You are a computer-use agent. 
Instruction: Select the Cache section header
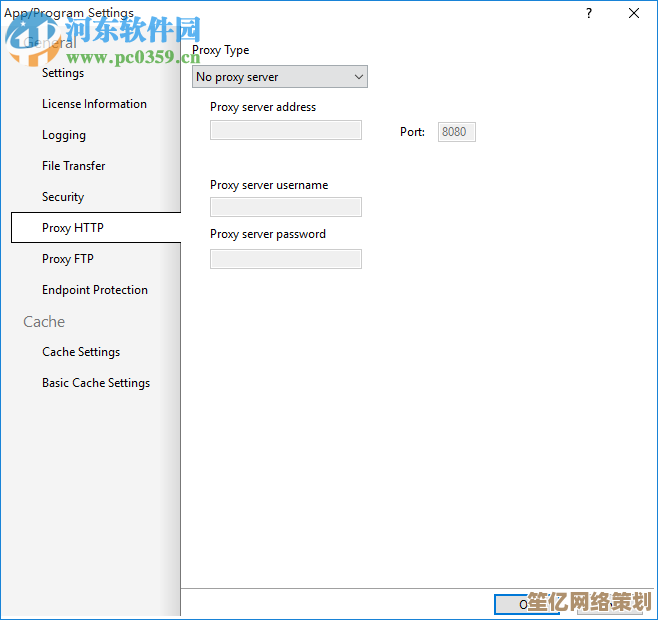pyautogui.click(x=44, y=322)
